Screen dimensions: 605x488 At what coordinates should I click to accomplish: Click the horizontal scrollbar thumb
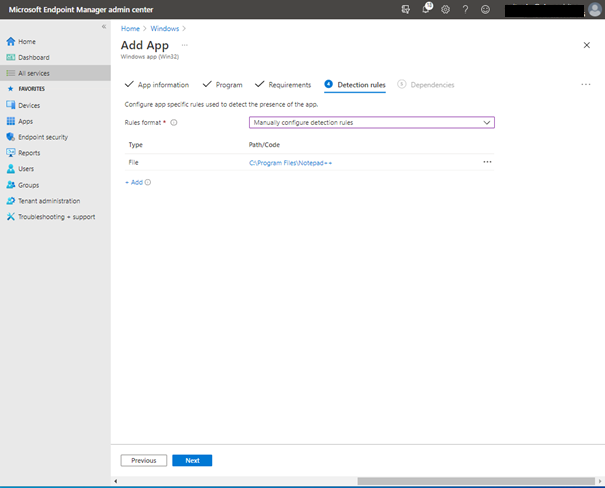coord(476,481)
